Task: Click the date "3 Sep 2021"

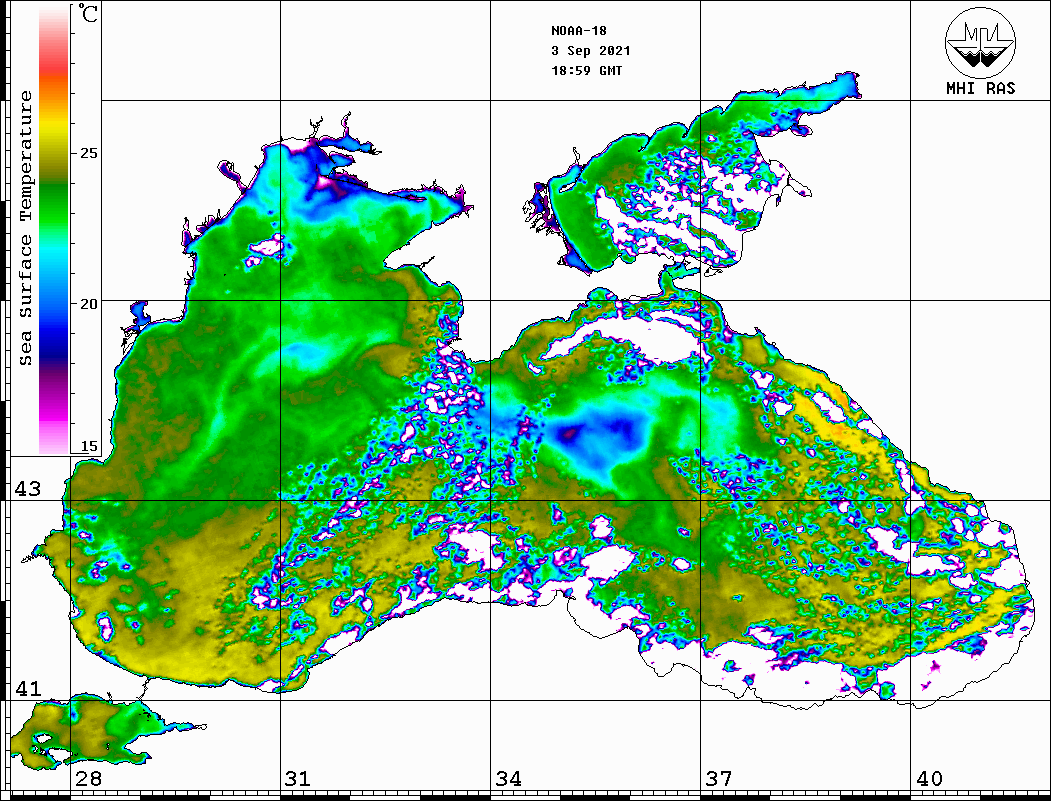Action: click(x=591, y=51)
